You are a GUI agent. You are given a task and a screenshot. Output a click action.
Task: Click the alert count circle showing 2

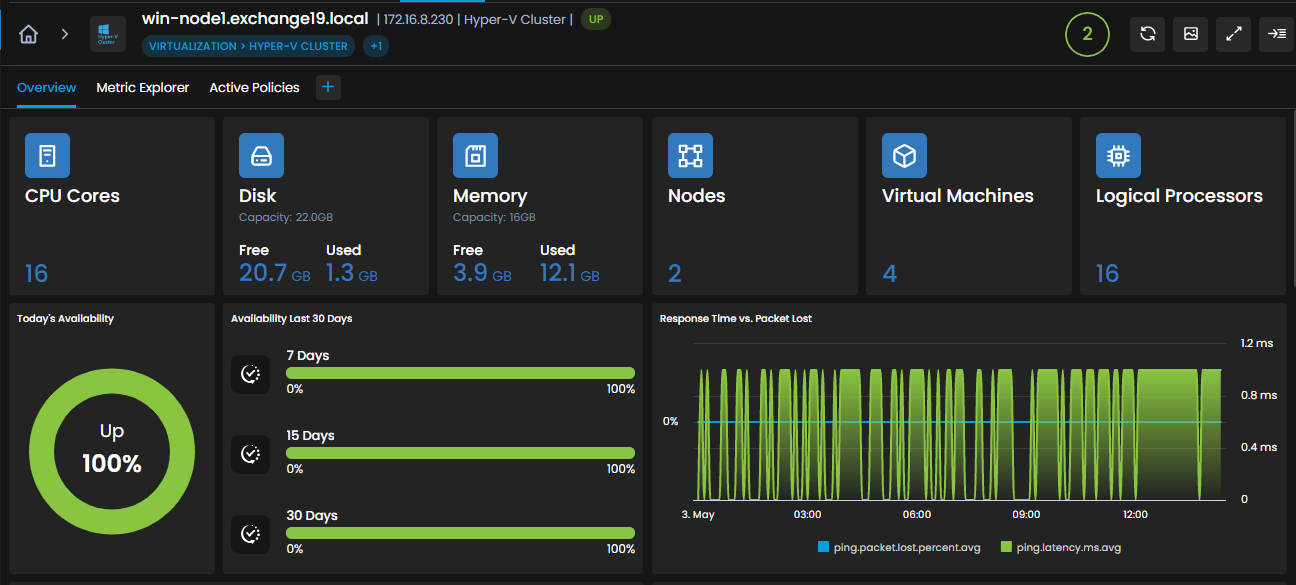pyautogui.click(x=1087, y=34)
